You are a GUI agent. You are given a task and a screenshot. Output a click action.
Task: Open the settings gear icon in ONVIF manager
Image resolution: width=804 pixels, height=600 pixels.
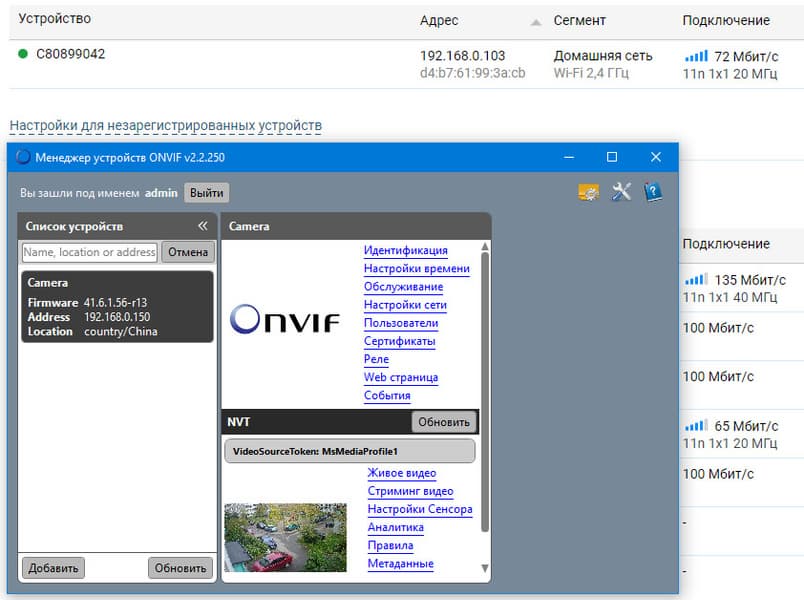point(589,192)
